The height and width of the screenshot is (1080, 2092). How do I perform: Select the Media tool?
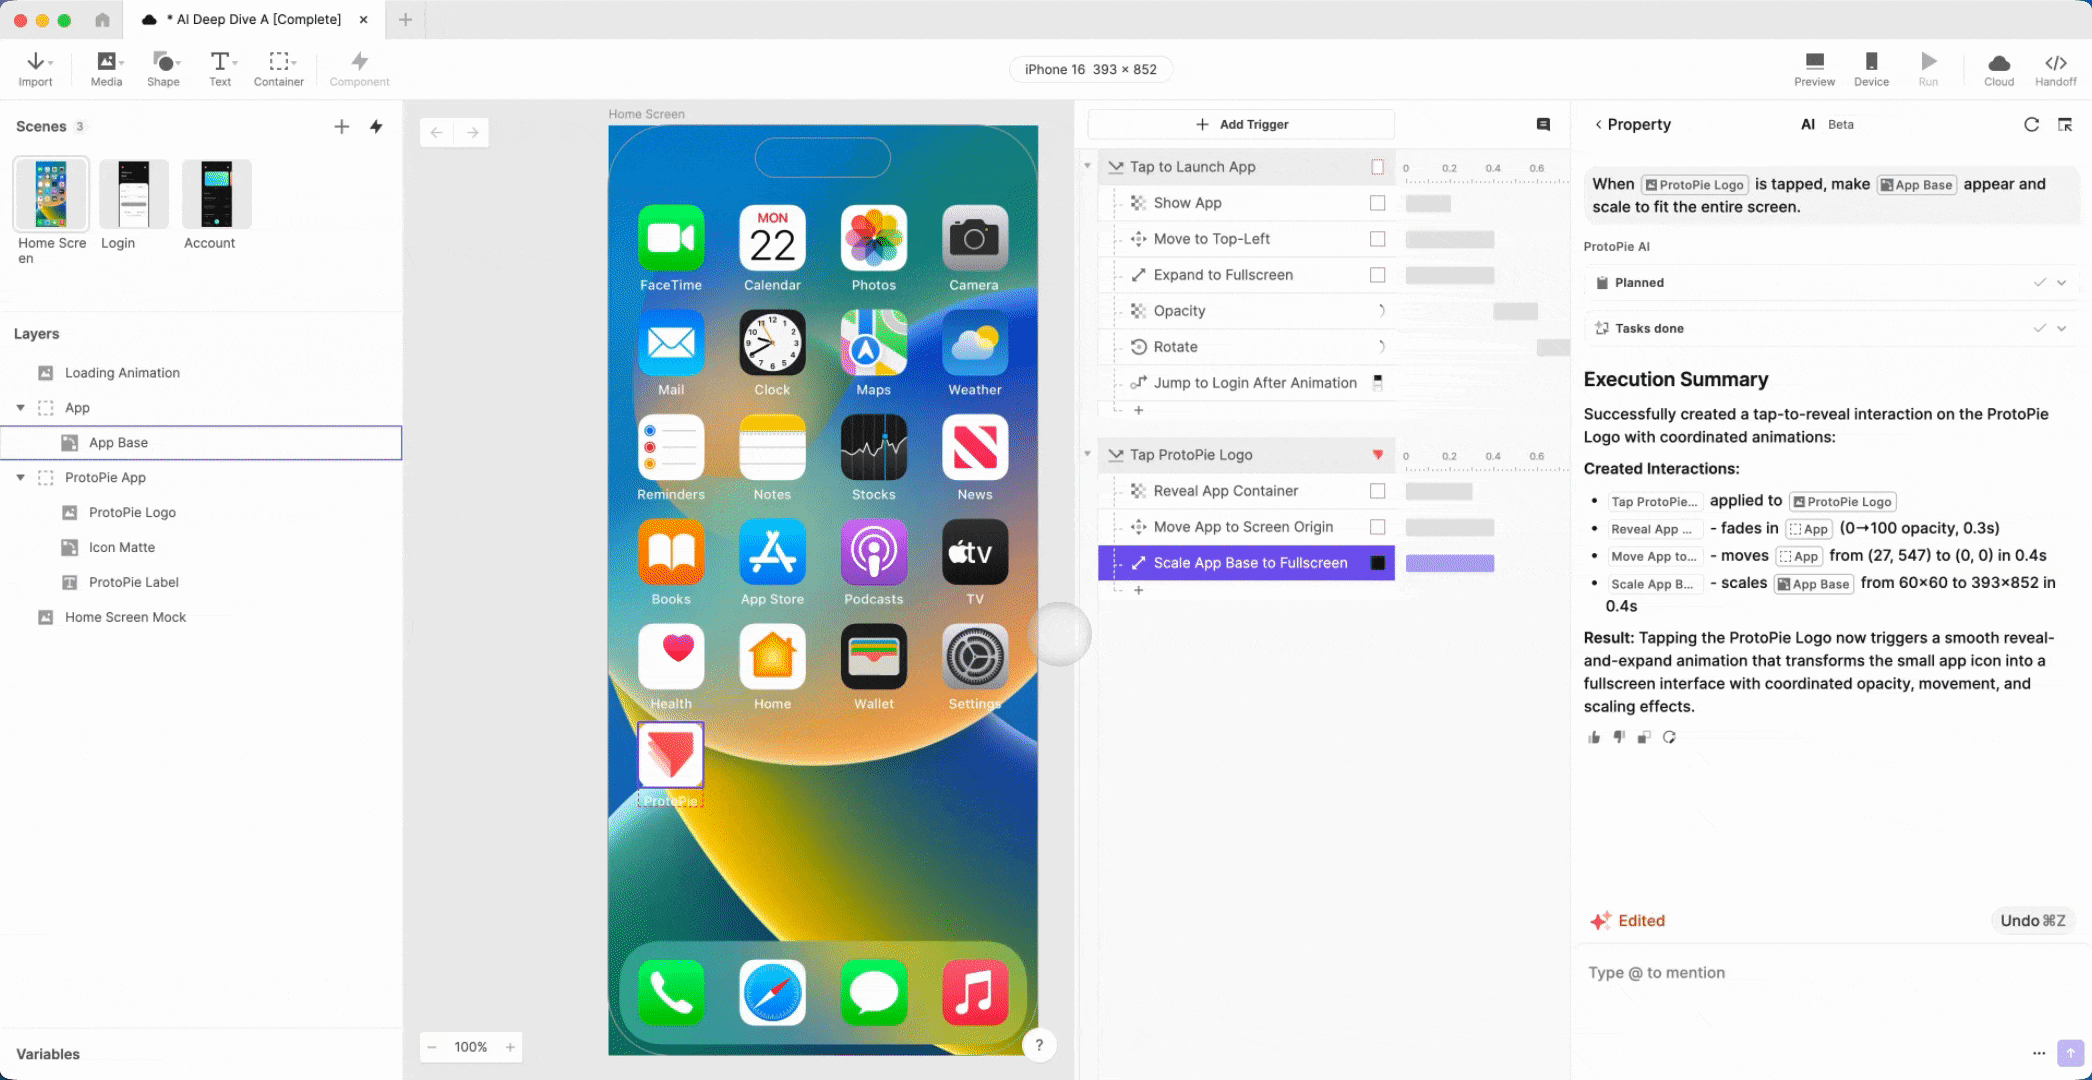(x=104, y=67)
